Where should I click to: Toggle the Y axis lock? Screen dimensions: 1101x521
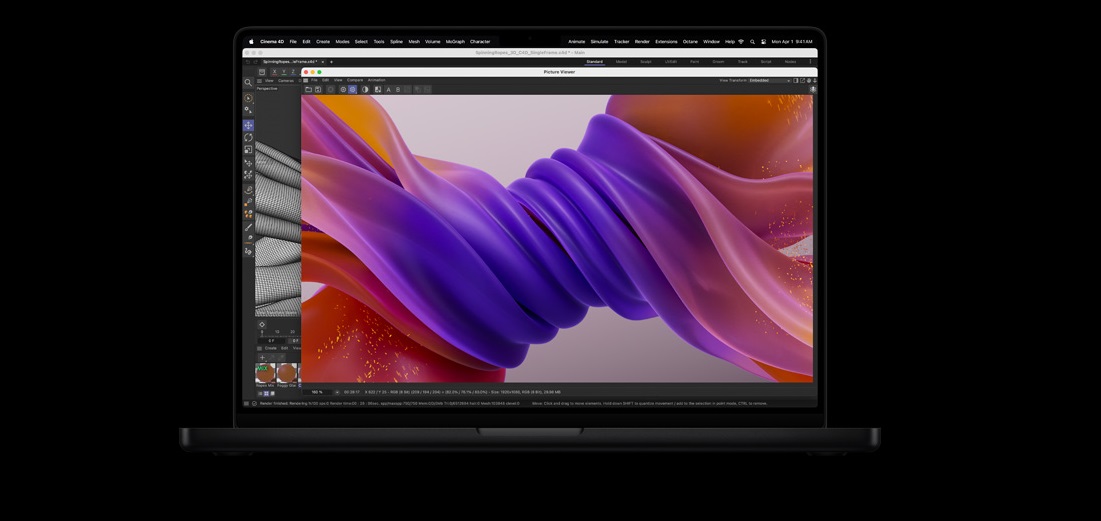click(284, 72)
